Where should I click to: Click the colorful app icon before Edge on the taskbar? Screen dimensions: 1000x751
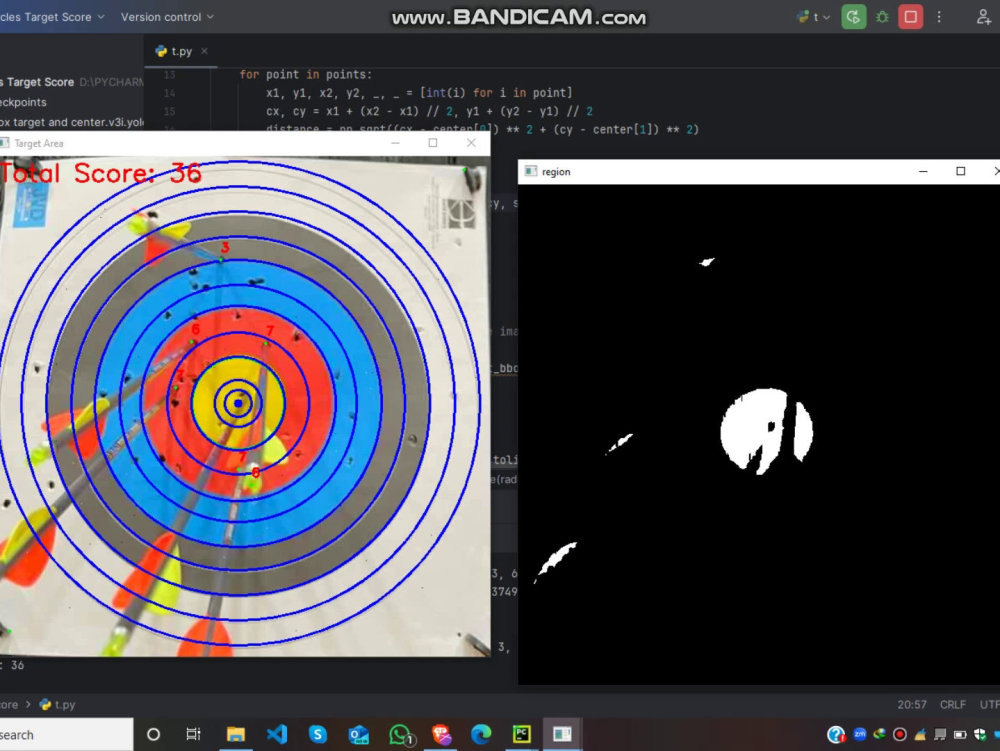point(441,734)
